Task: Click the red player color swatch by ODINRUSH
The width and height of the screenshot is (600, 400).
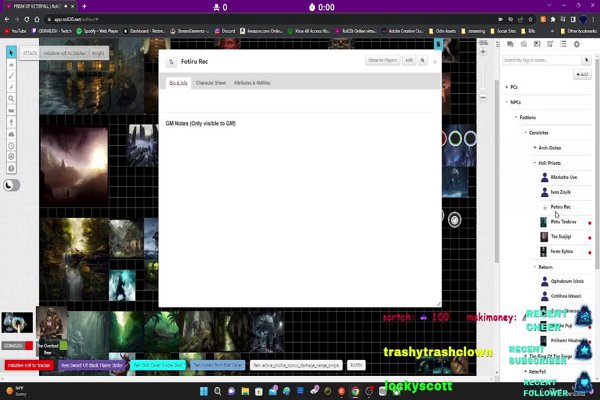Action: click(29, 346)
